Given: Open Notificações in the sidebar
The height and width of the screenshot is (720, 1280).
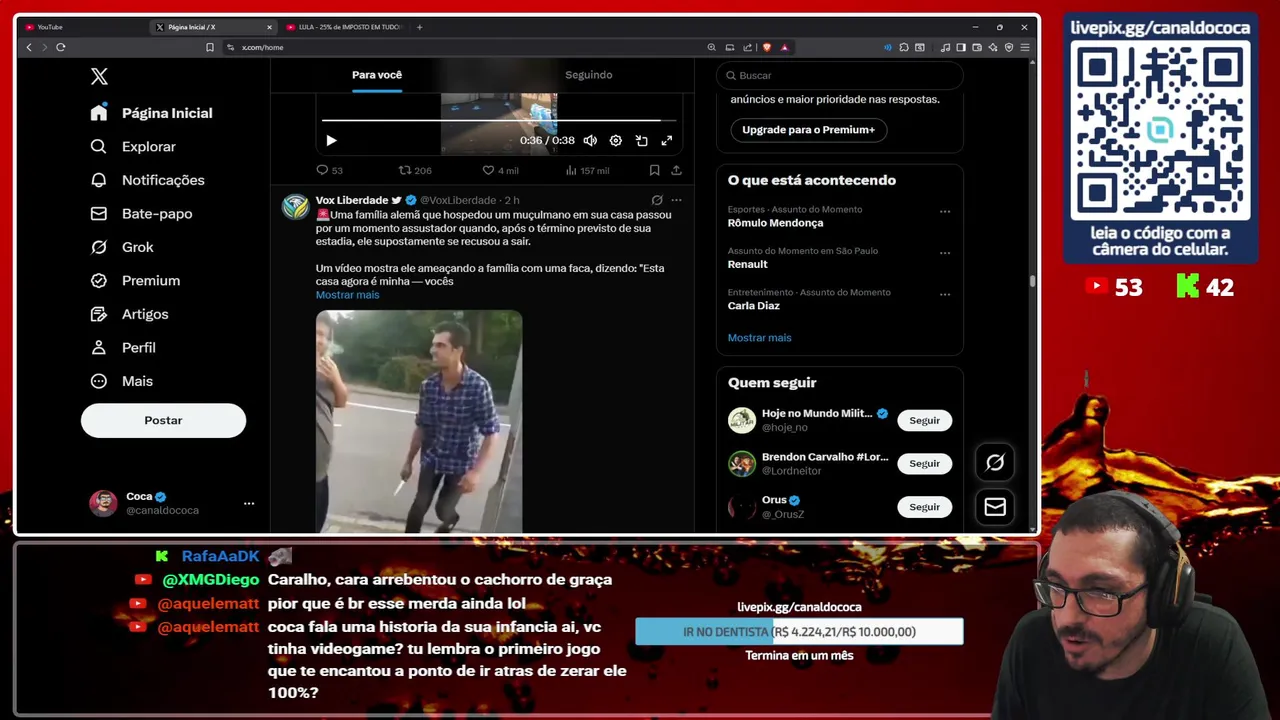Looking at the screenshot, I should pos(147,180).
